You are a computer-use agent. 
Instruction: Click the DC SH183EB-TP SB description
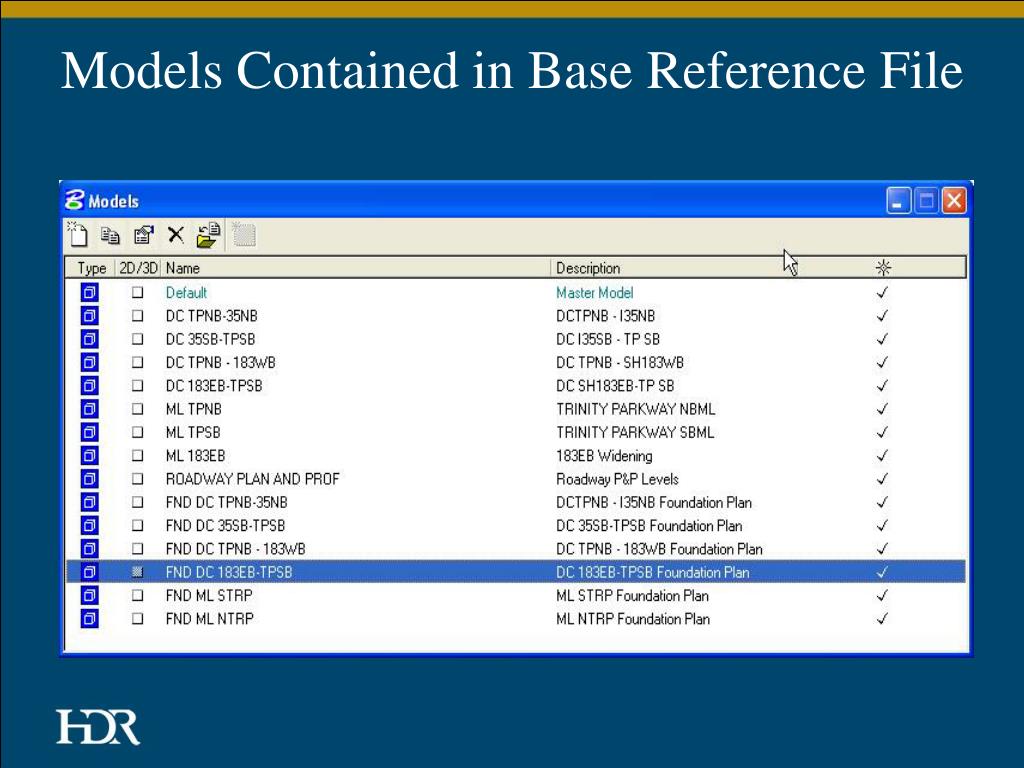(615, 386)
